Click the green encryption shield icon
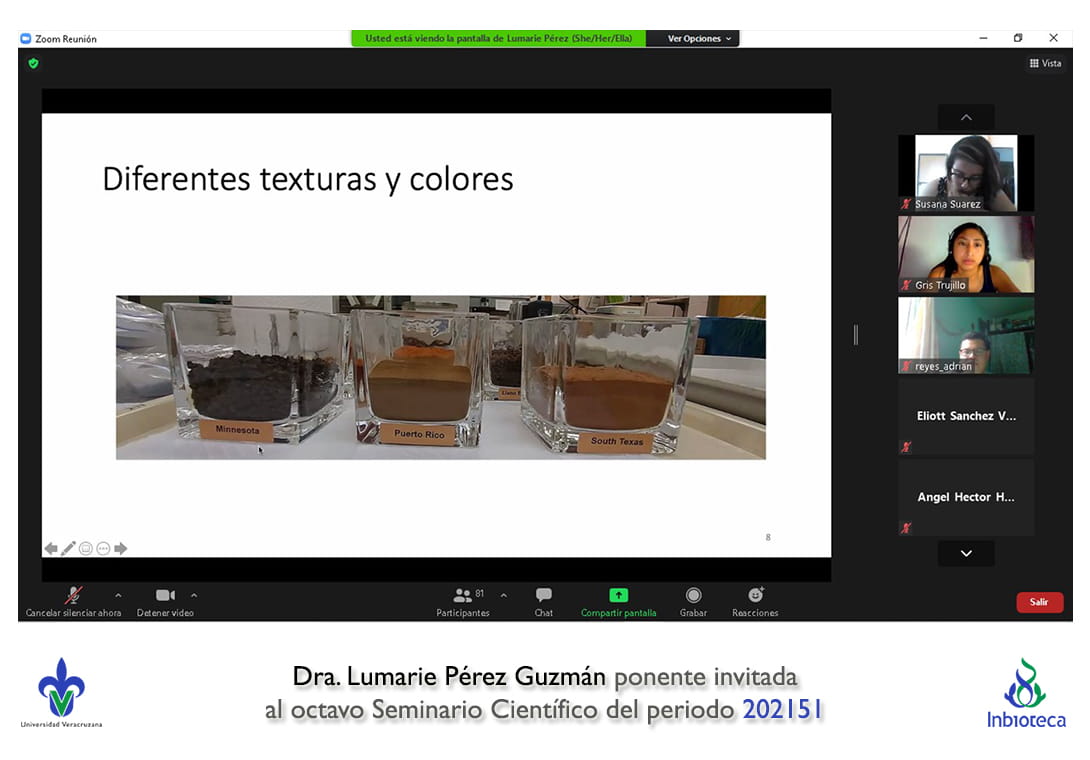 pyautogui.click(x=33, y=63)
